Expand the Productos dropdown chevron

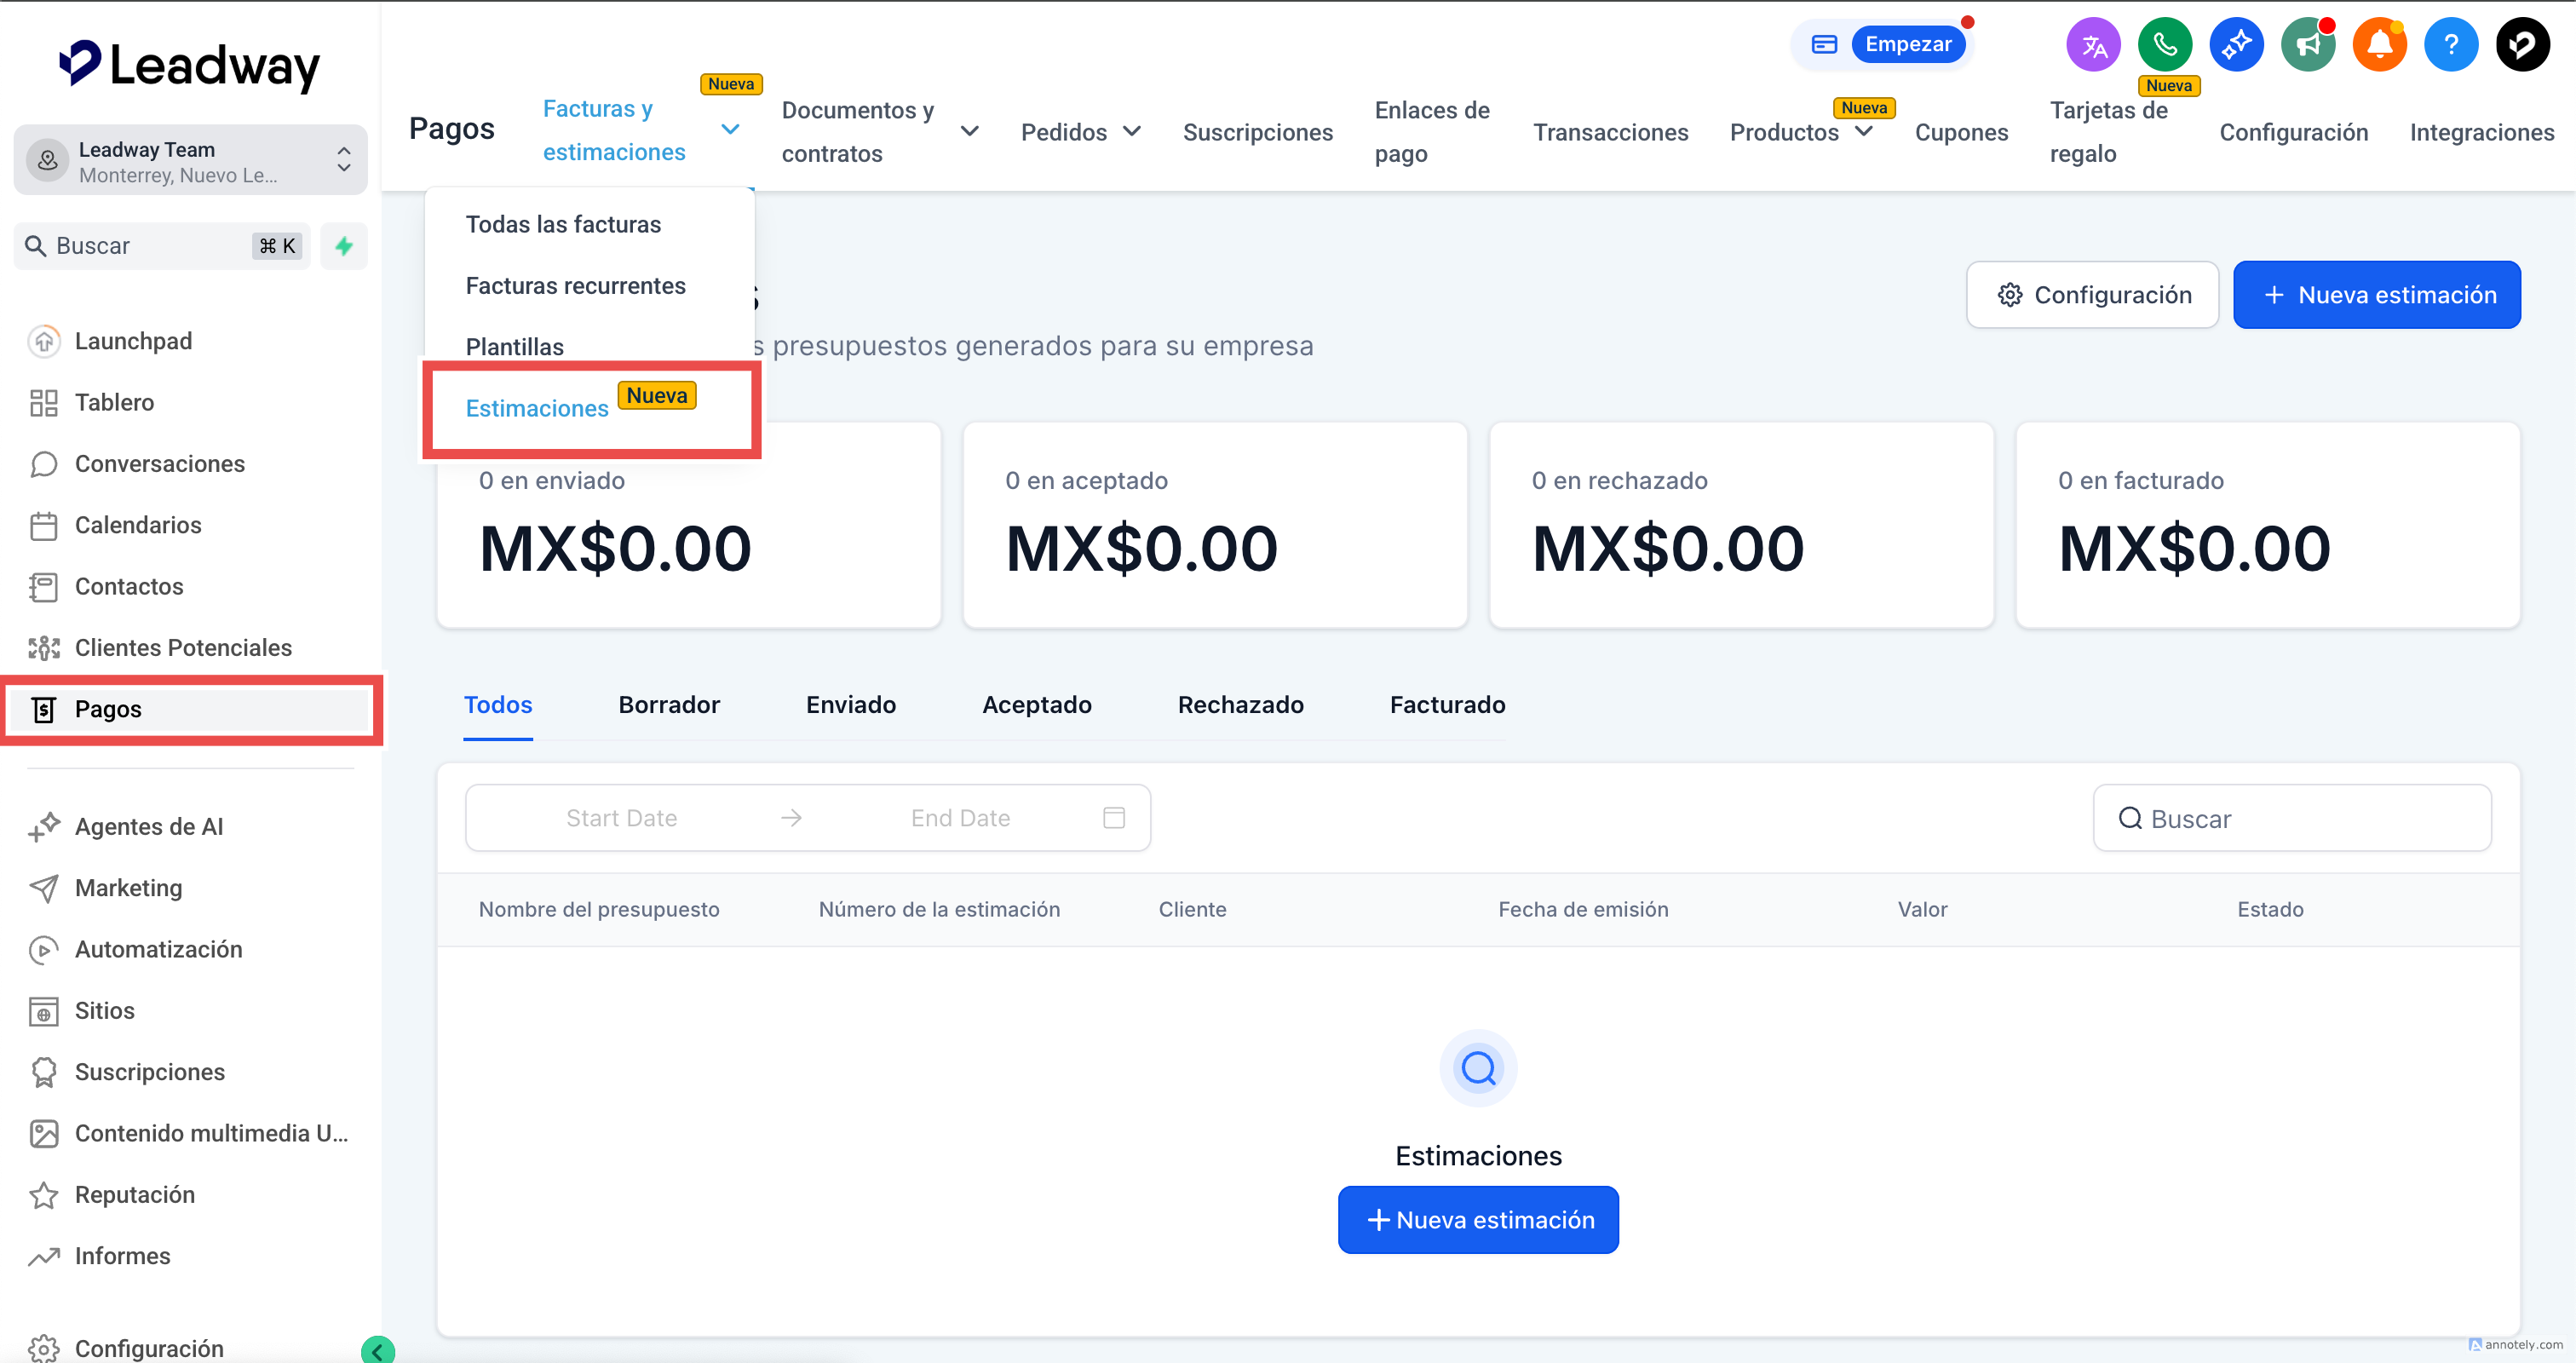1864,132
